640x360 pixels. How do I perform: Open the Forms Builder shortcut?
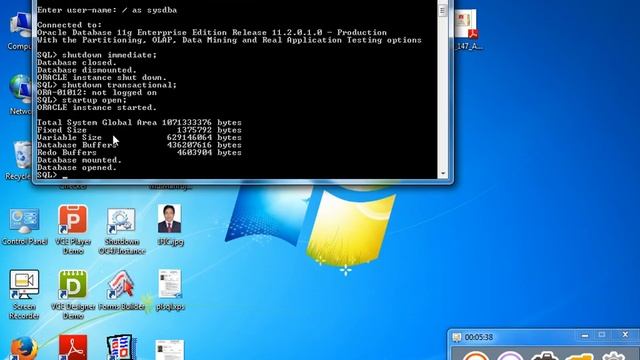point(122,289)
